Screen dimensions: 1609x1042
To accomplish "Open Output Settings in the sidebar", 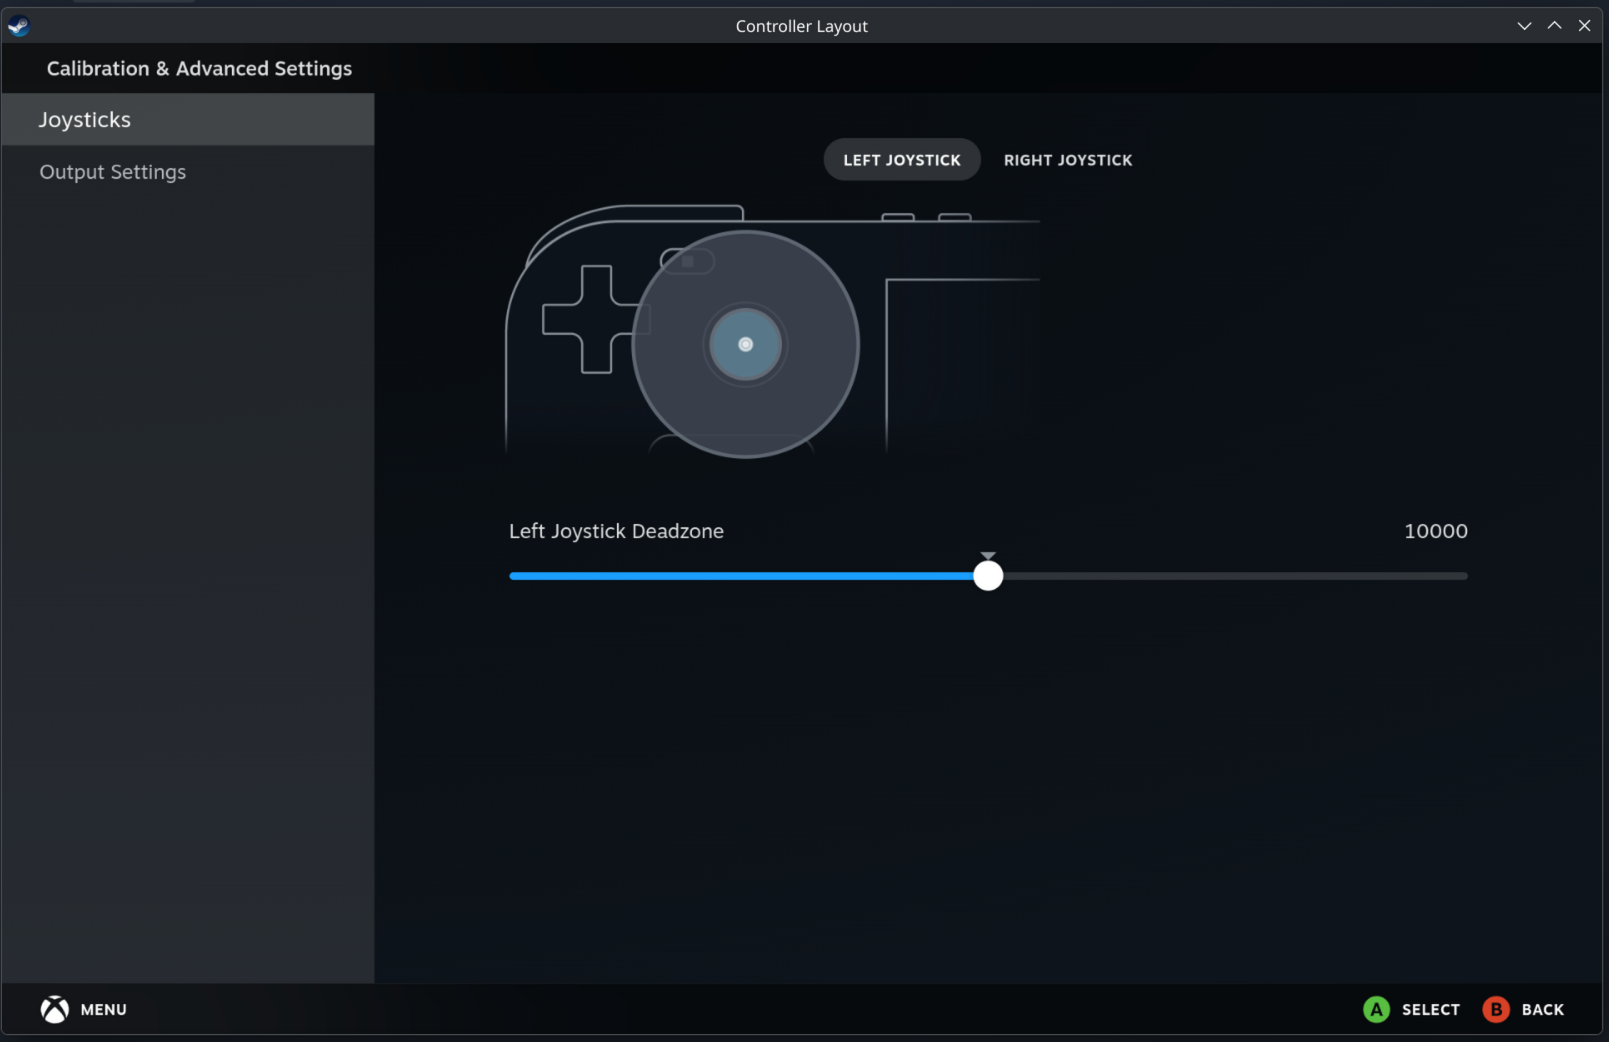I will coord(188,172).
